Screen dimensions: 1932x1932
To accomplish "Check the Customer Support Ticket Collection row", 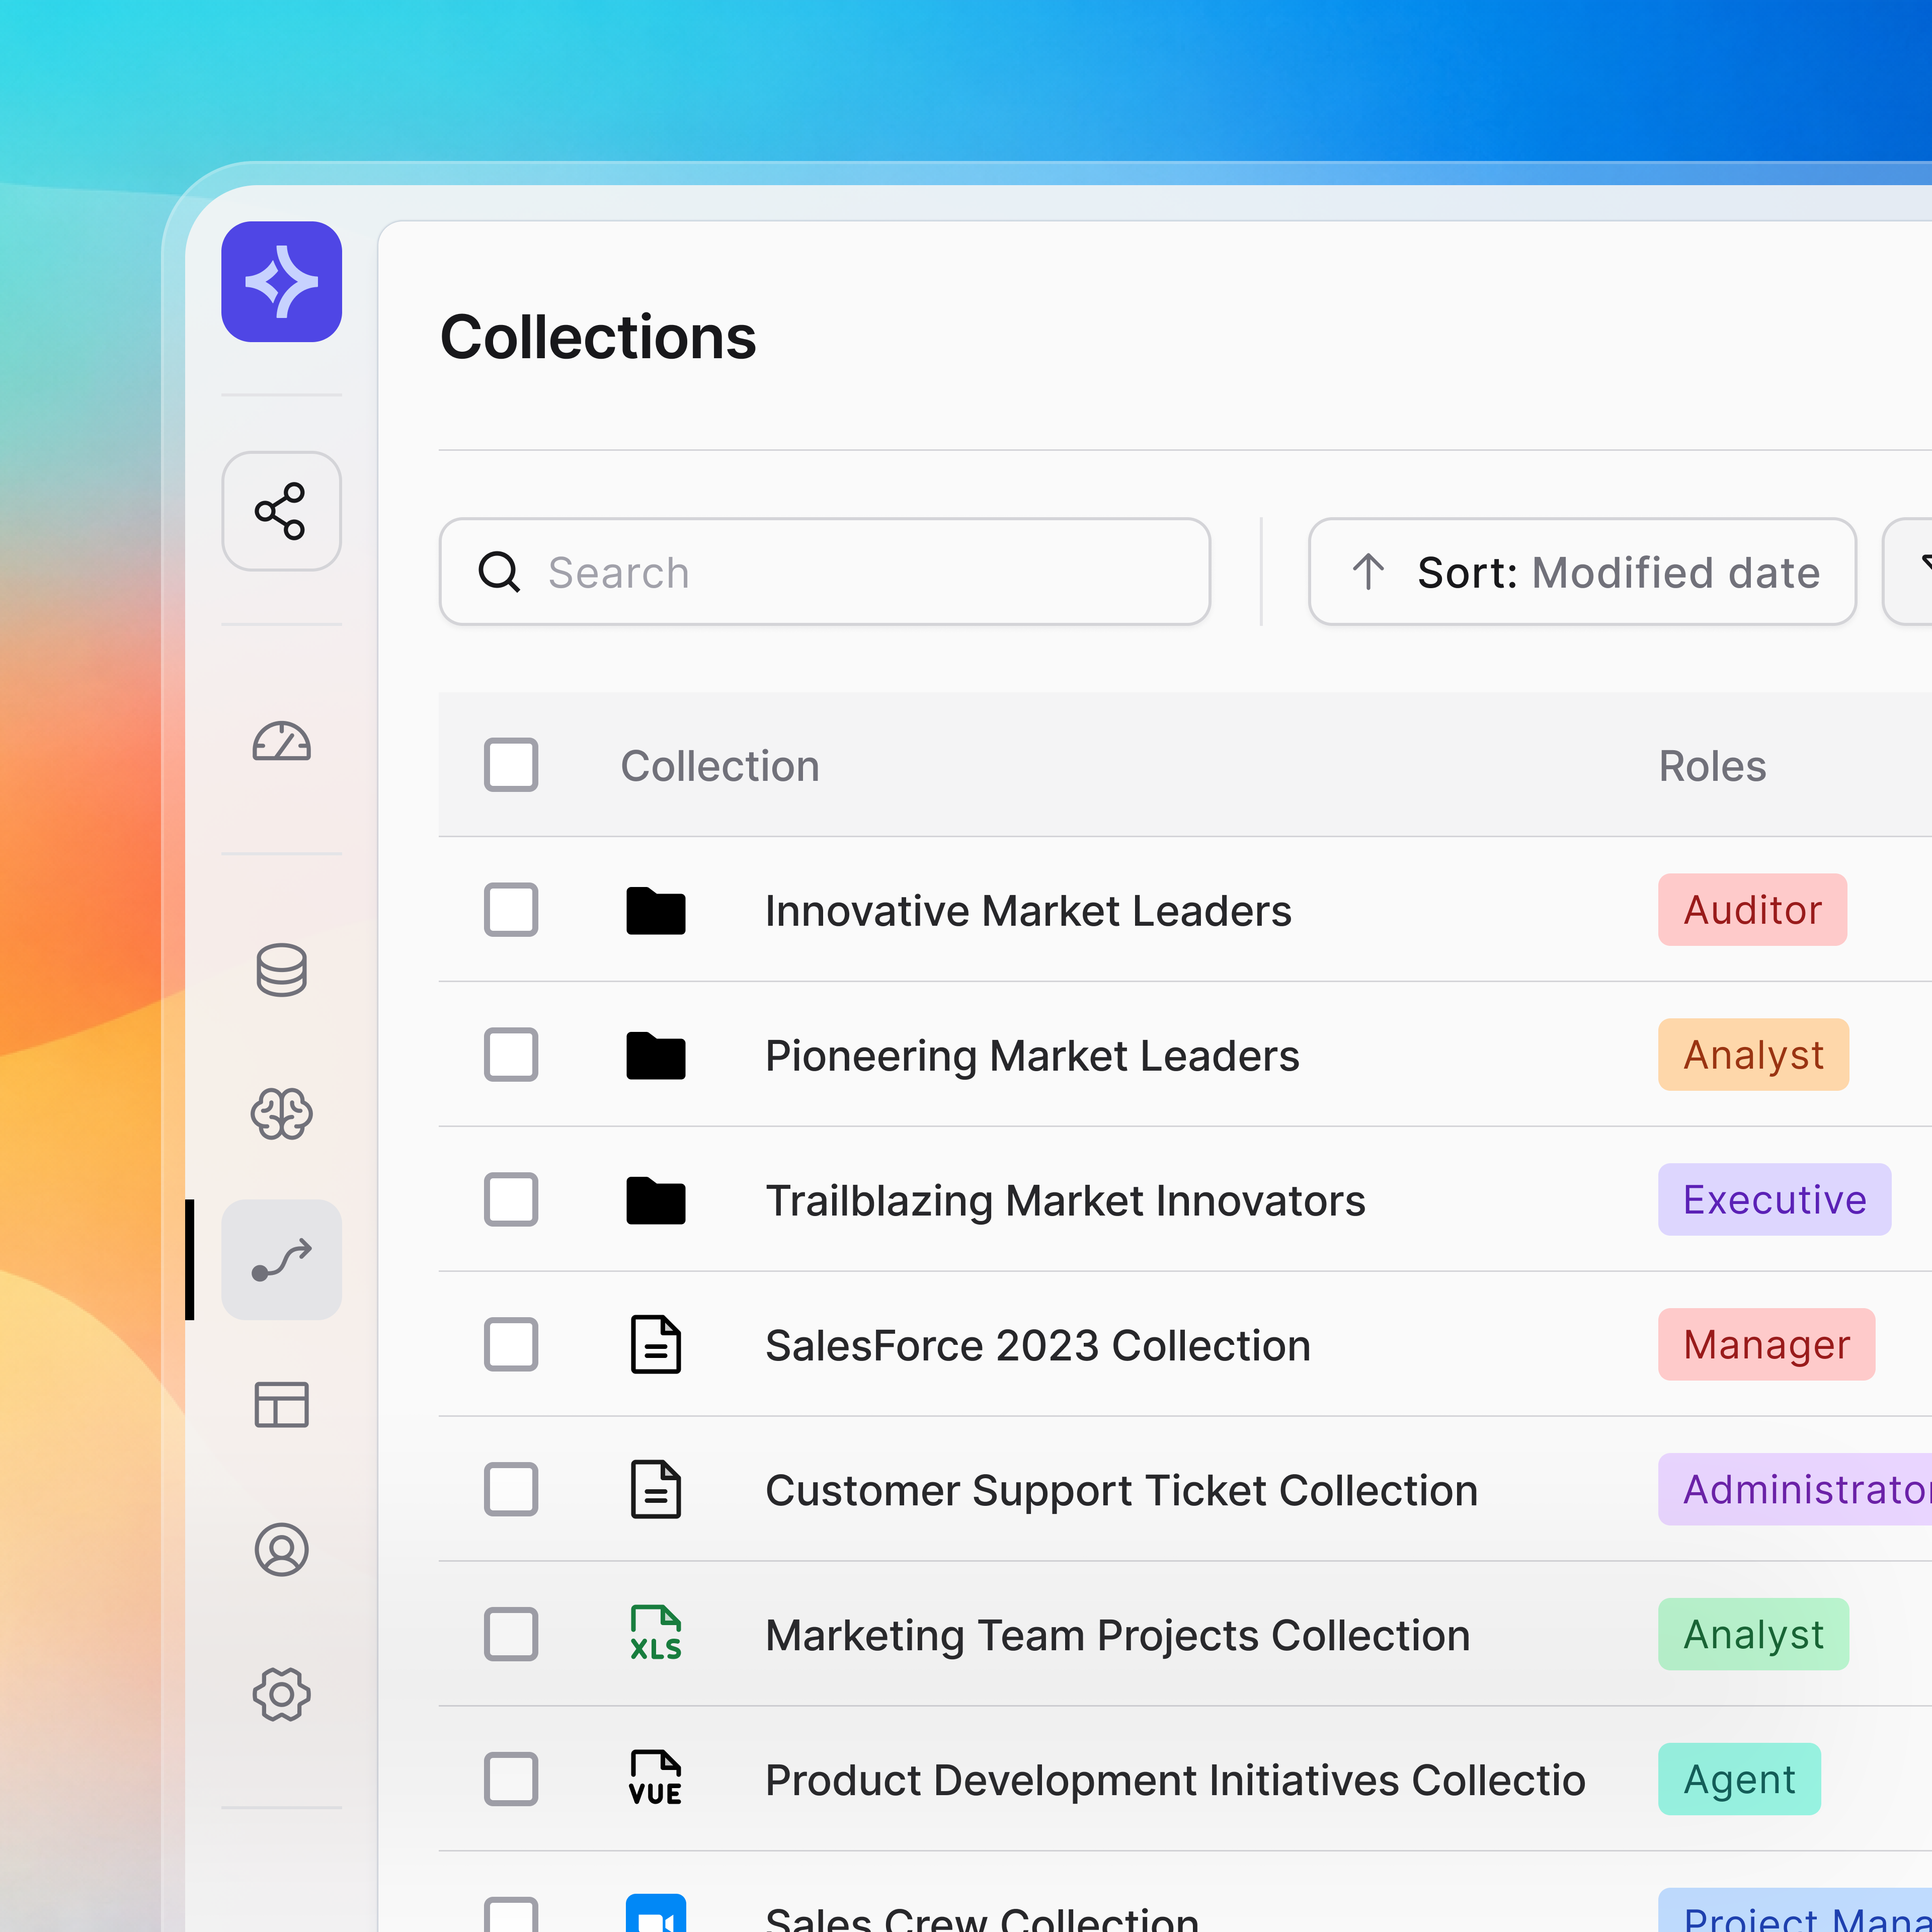I will click(x=511, y=1489).
